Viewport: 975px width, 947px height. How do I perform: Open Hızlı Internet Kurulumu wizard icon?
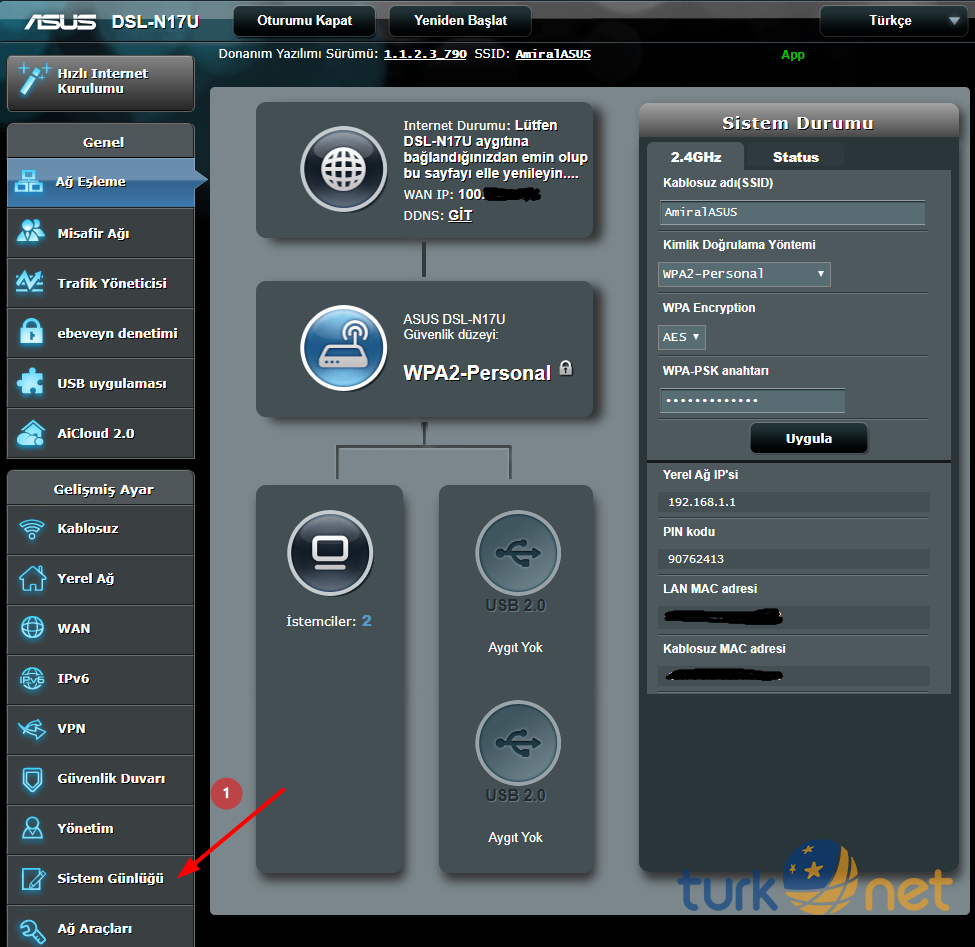point(33,79)
